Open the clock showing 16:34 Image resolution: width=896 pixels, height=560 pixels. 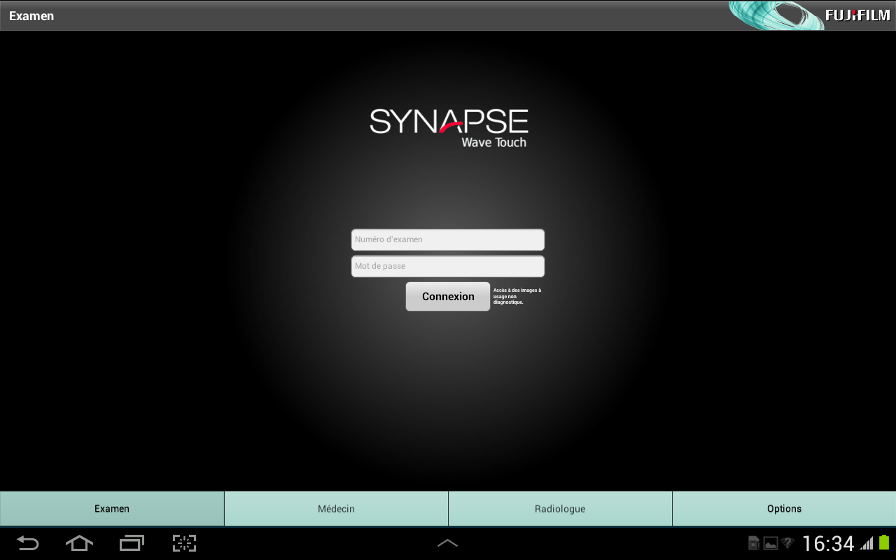pyautogui.click(x=828, y=543)
